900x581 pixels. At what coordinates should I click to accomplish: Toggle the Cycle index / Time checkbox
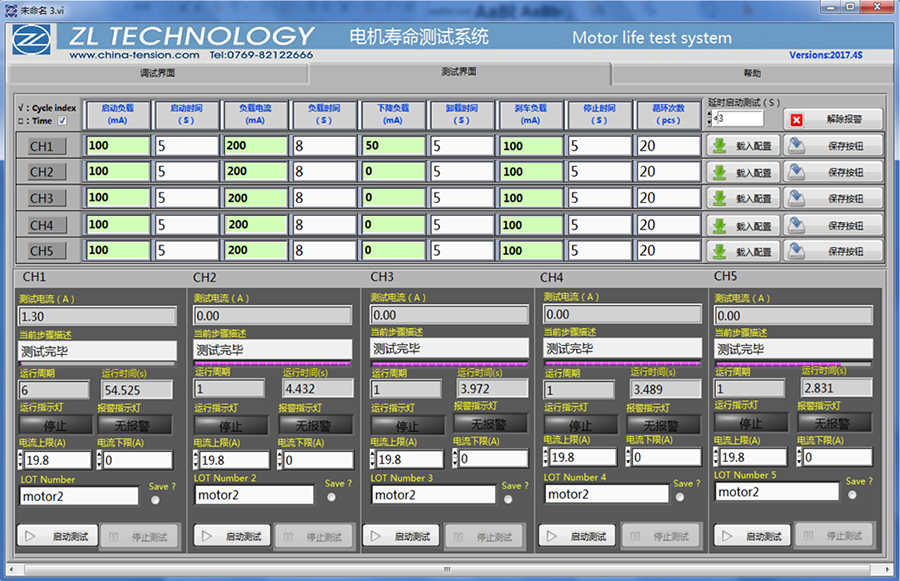[62, 121]
